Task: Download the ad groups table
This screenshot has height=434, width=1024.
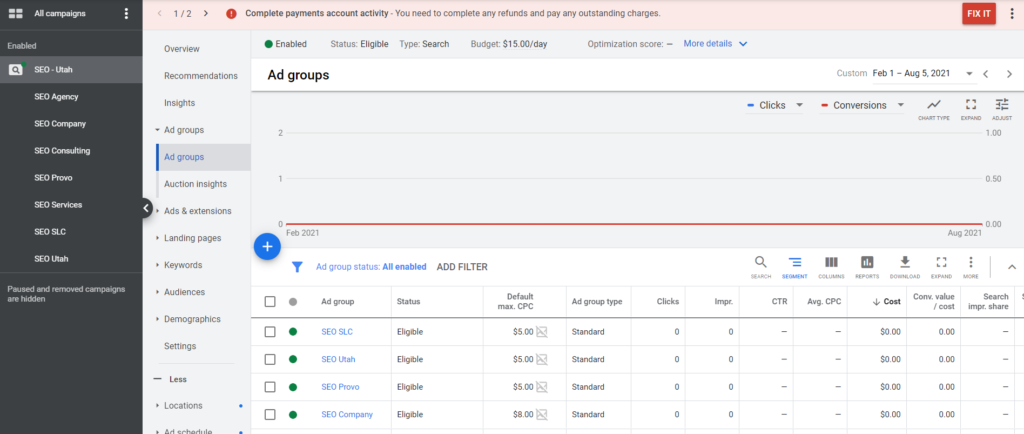Action: [904, 267]
